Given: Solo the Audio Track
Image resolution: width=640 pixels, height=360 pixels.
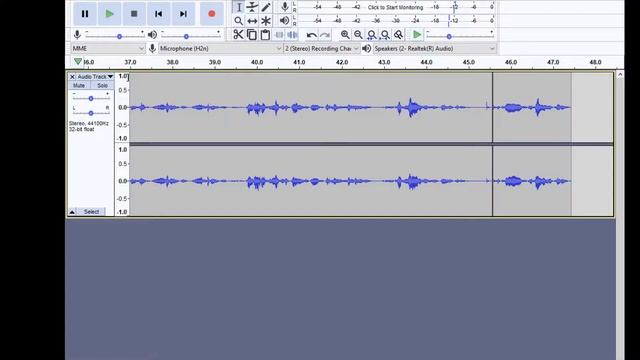Looking at the screenshot, I should 102,85.
